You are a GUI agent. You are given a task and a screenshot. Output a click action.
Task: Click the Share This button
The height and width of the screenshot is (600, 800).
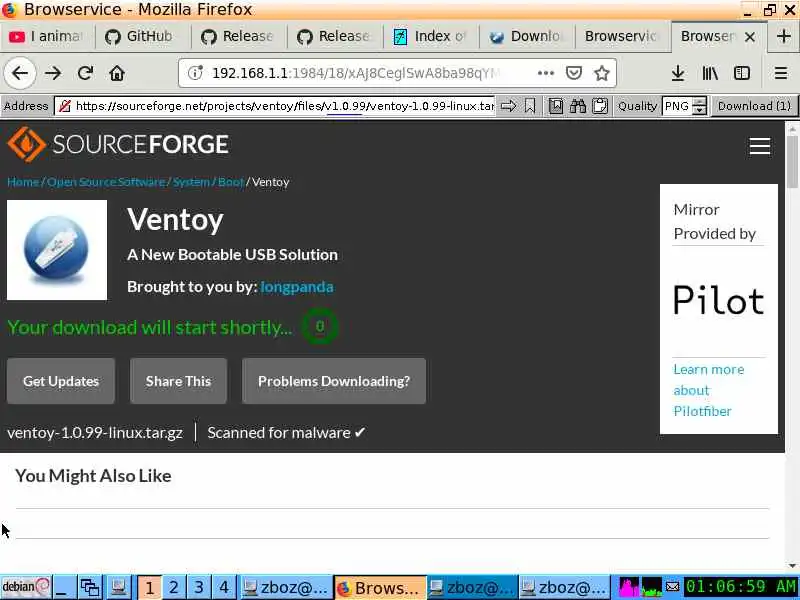pos(178,381)
